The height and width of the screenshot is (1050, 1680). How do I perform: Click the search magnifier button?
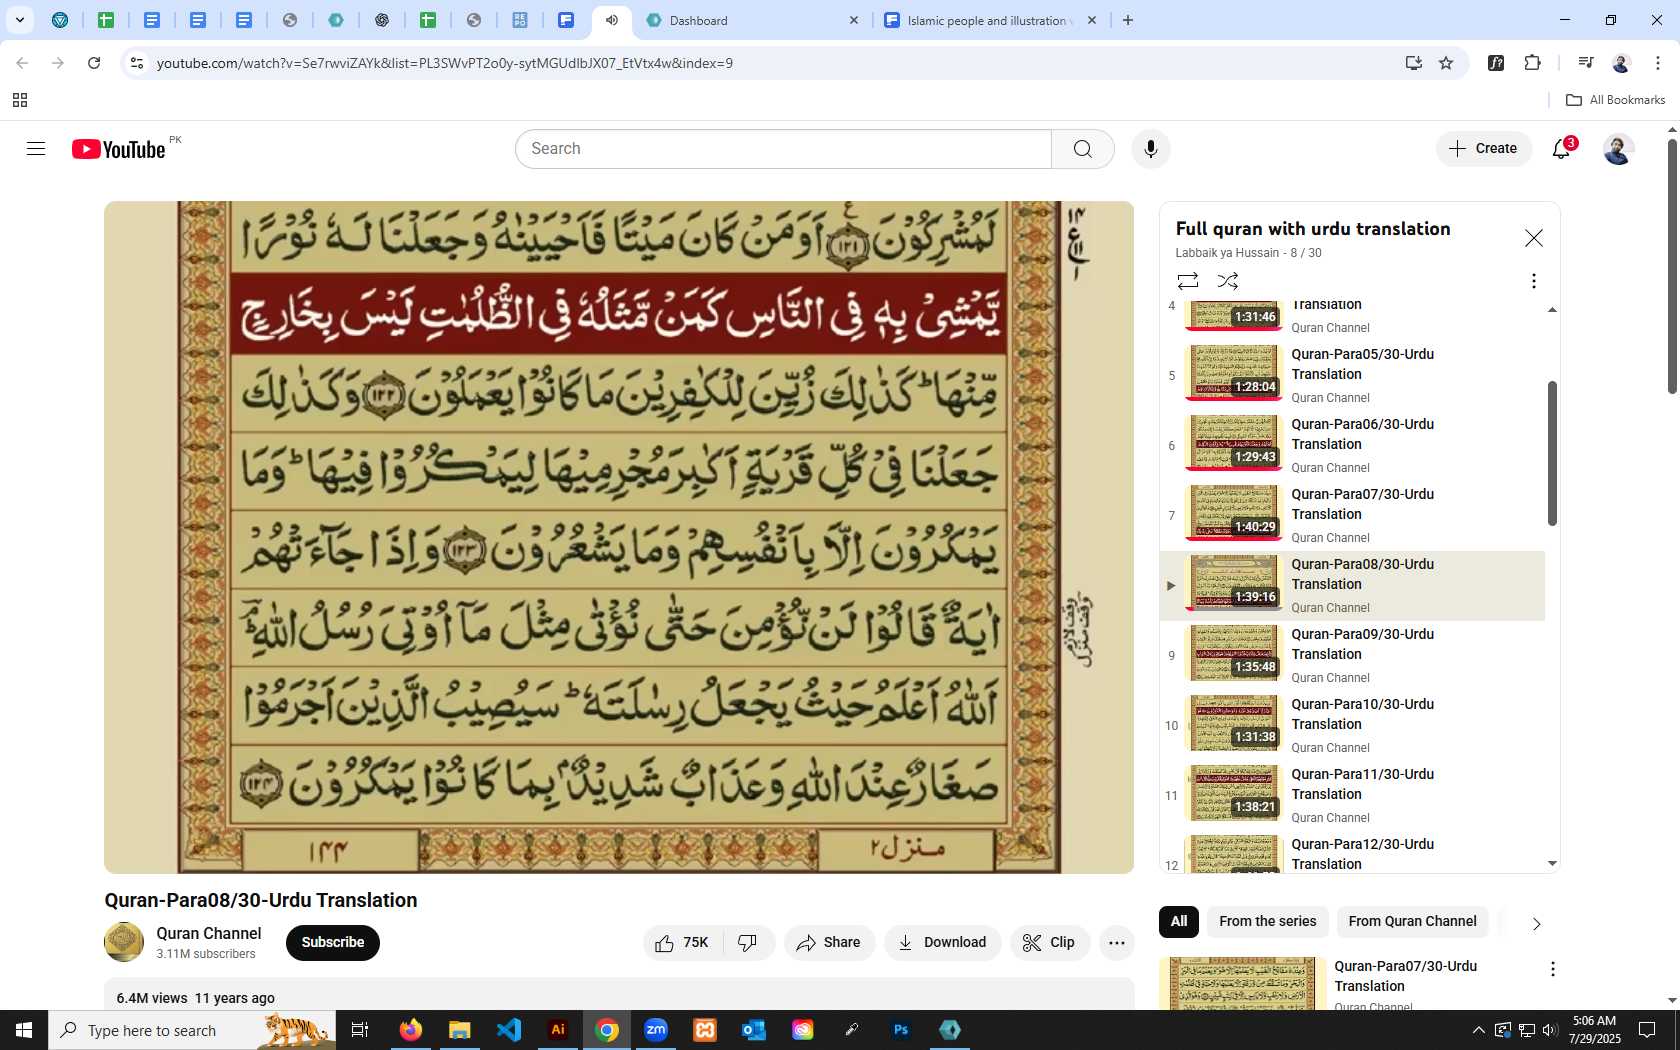click(1082, 149)
